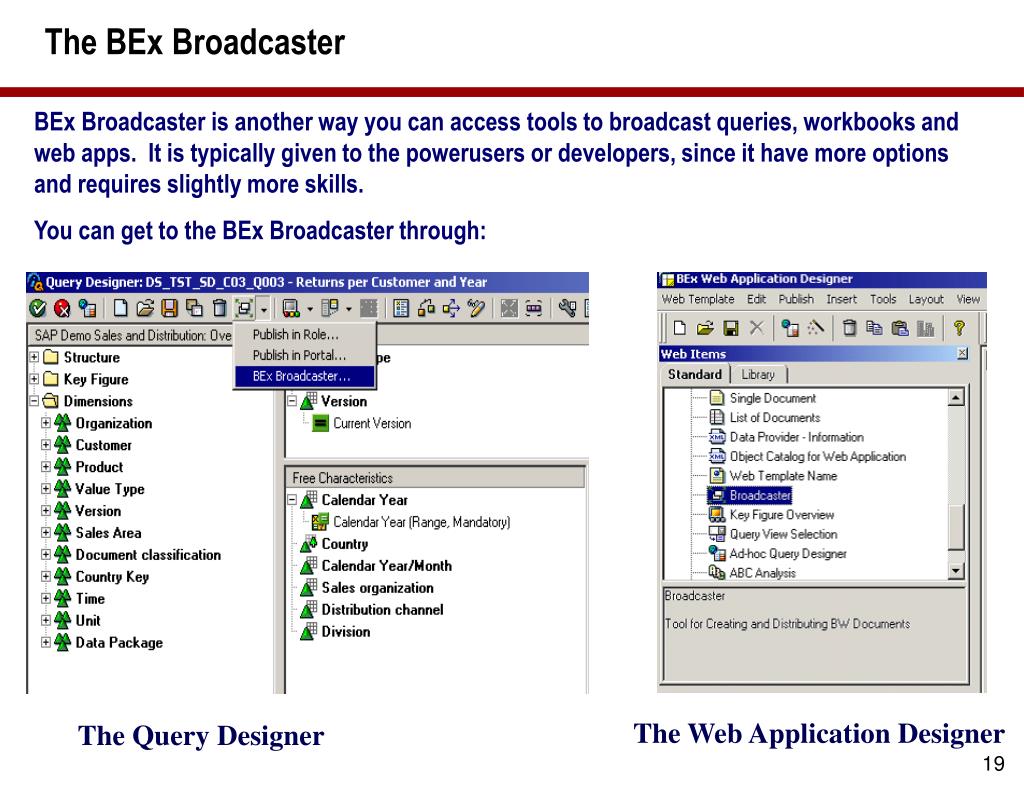Create a new query in Query Designer
The image size is (1024, 789).
(x=121, y=308)
